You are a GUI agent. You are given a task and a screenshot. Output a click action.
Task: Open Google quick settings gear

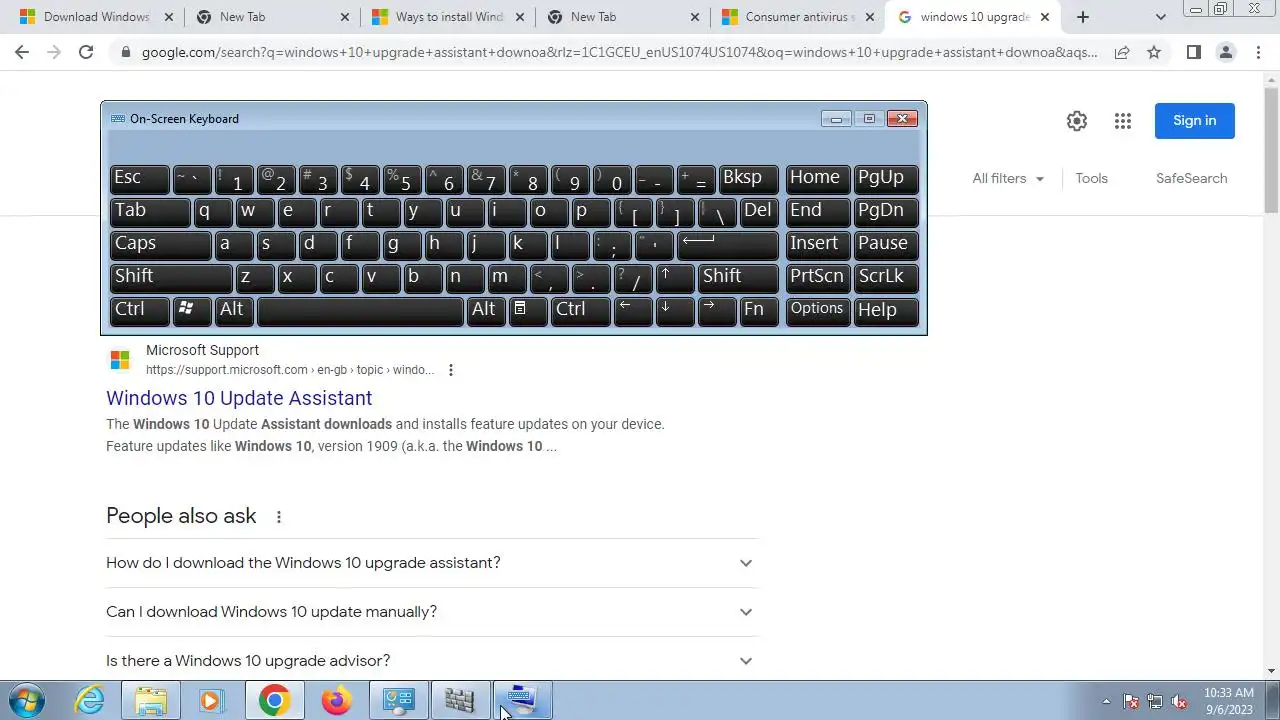1077,121
